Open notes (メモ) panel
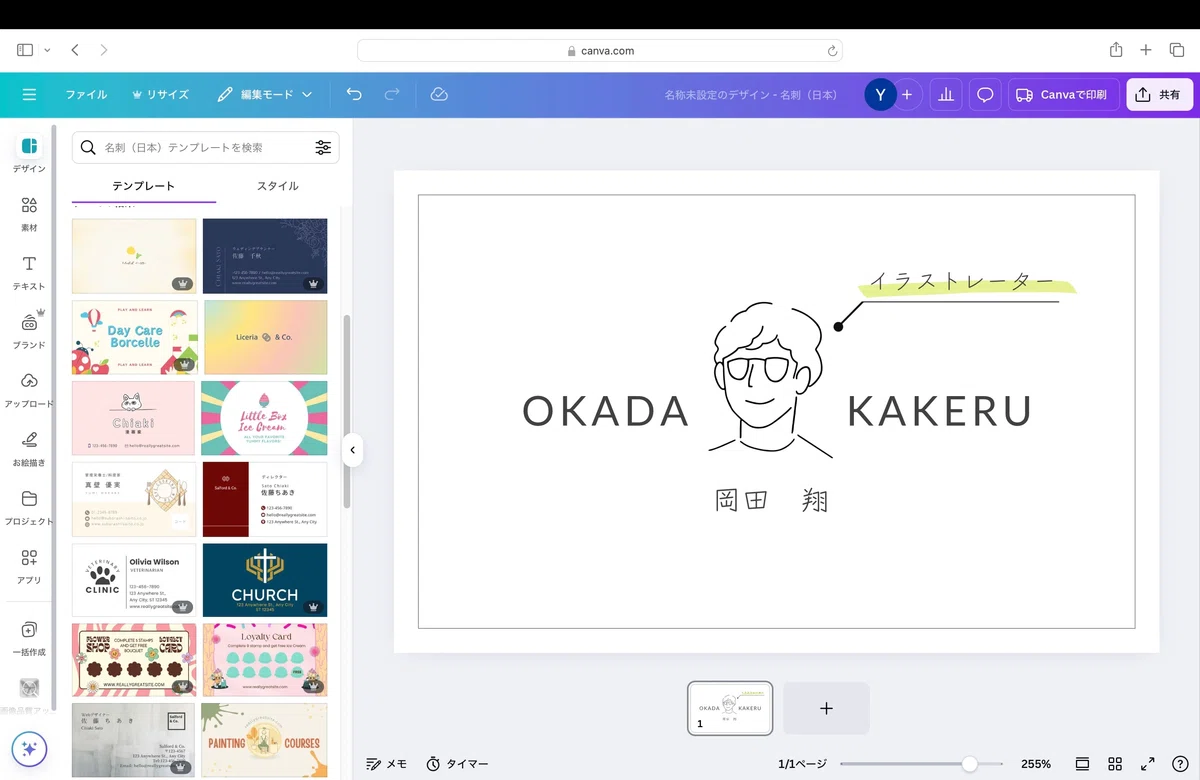 386,764
